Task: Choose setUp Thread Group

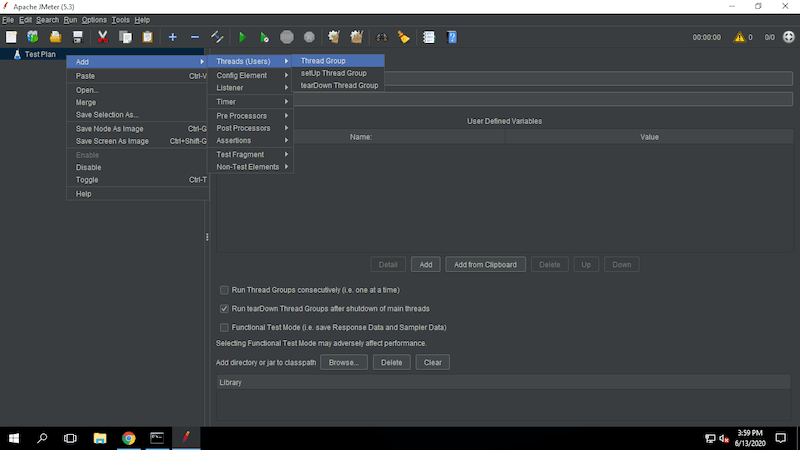Action: coord(338,73)
